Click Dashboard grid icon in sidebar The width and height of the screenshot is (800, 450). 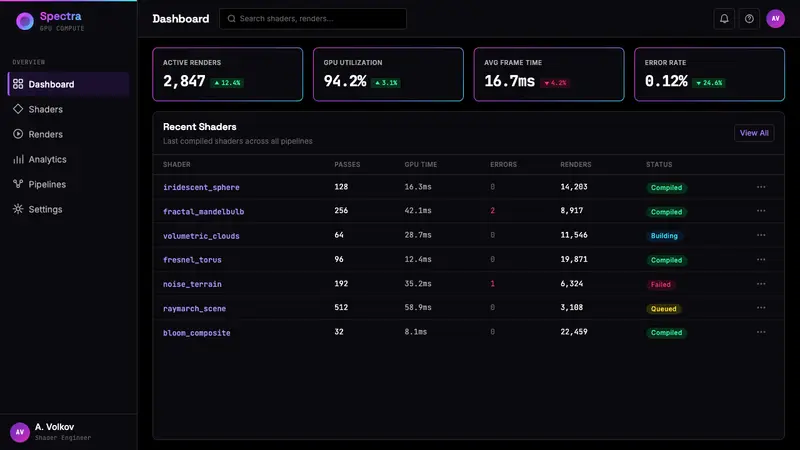click(x=18, y=84)
